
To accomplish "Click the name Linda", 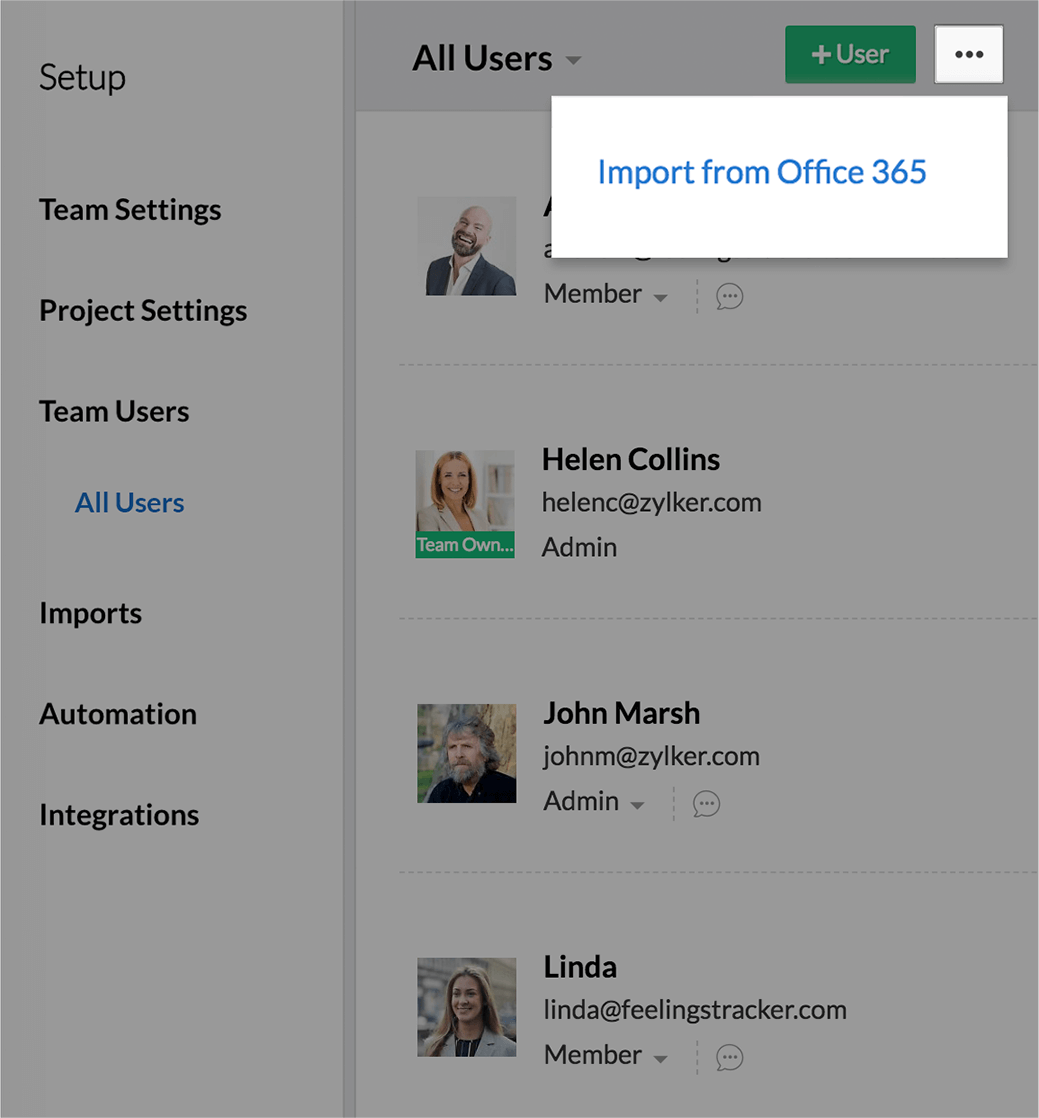I will pos(580,968).
